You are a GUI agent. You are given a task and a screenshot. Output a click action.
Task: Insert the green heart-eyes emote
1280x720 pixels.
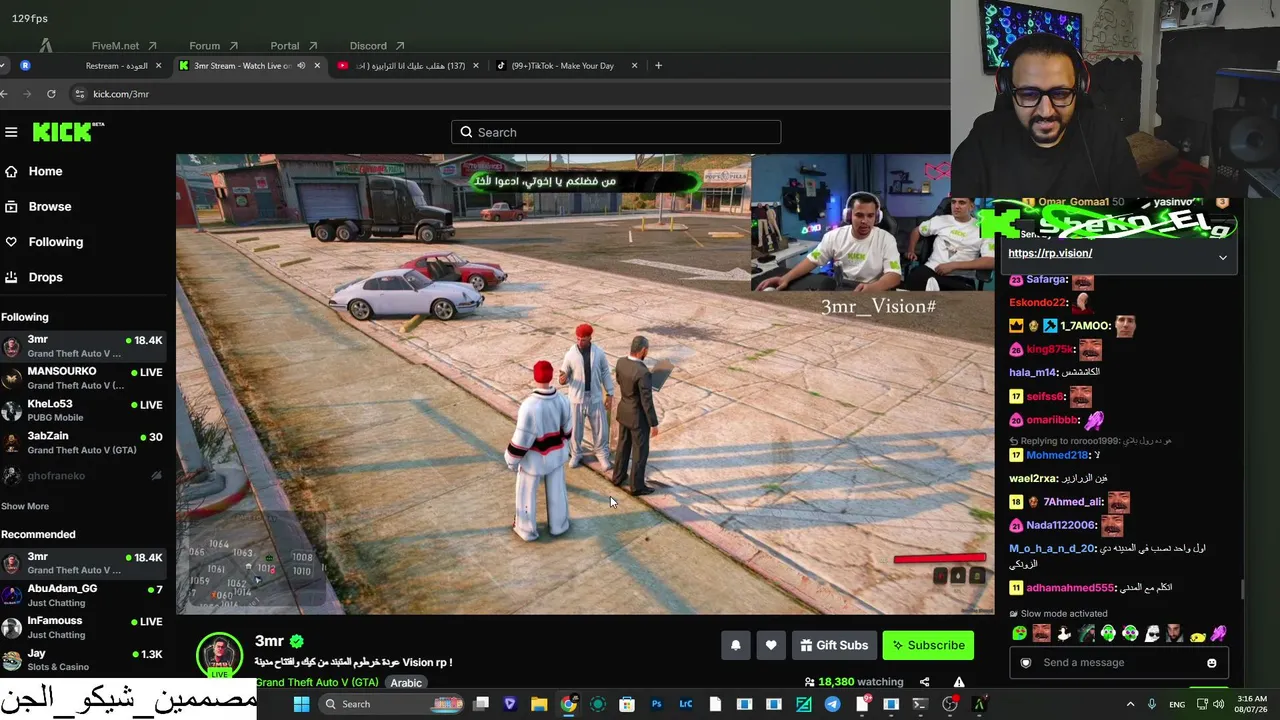click(x=1019, y=633)
